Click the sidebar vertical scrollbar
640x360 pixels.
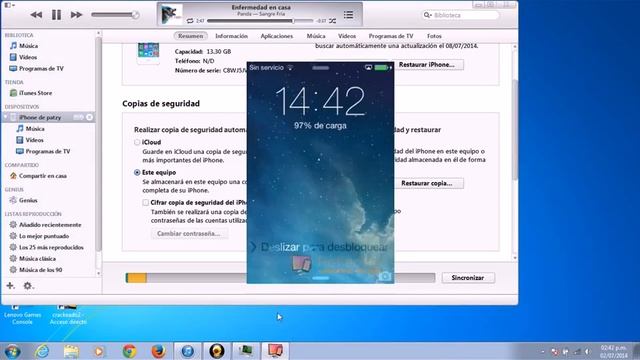tap(98, 143)
